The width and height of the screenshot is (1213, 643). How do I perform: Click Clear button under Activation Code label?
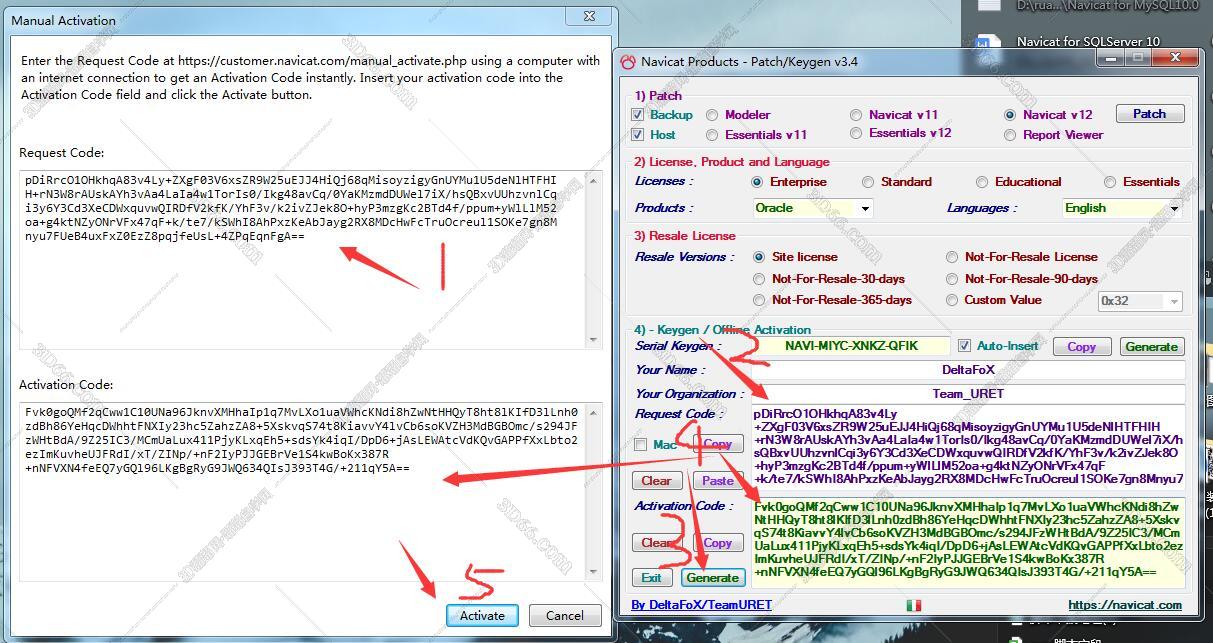656,543
